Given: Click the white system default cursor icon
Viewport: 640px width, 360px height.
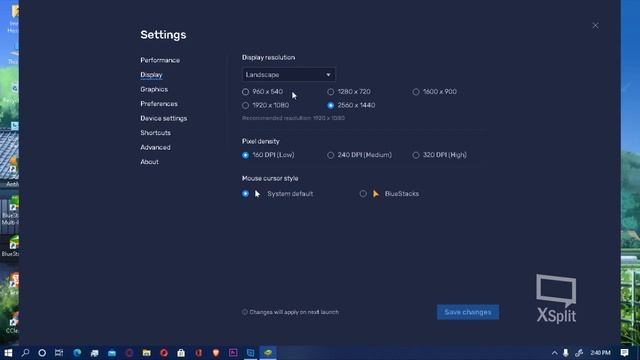Looking at the screenshot, I should click(257, 193).
